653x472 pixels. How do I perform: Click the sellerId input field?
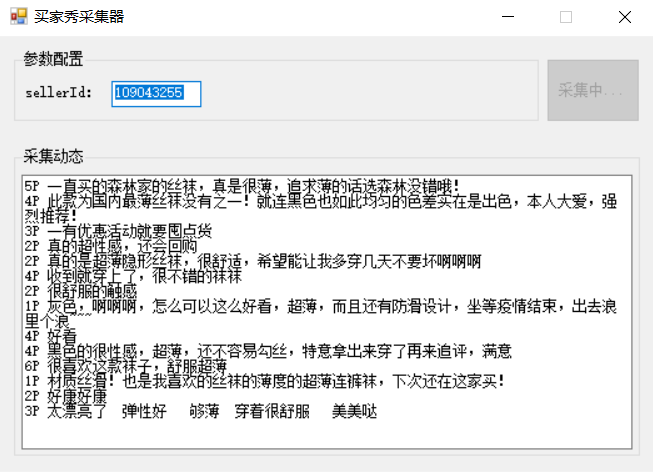tap(156, 94)
